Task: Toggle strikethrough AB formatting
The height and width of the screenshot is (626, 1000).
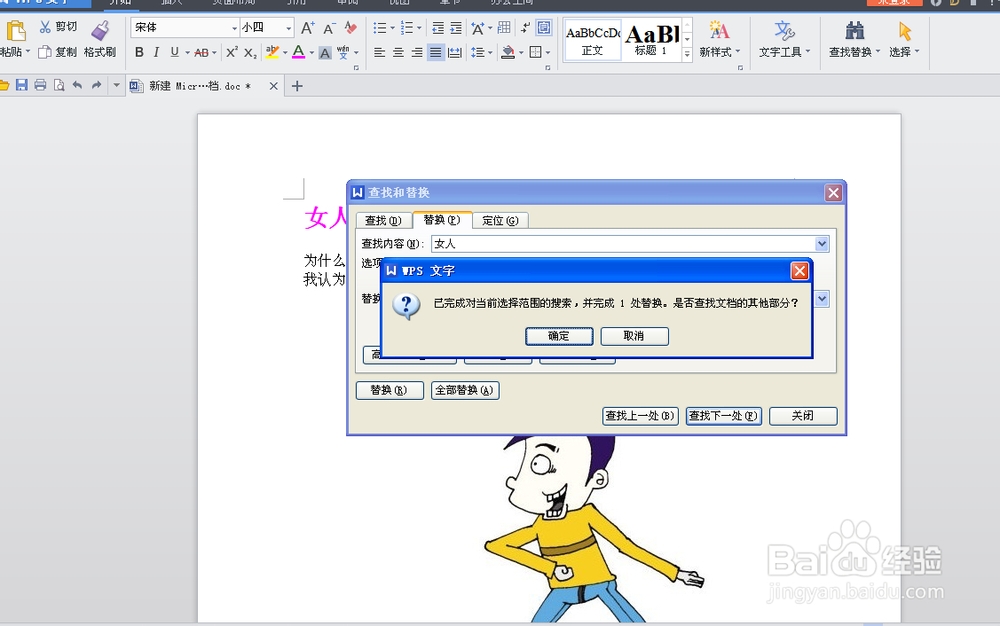Action: (201, 52)
